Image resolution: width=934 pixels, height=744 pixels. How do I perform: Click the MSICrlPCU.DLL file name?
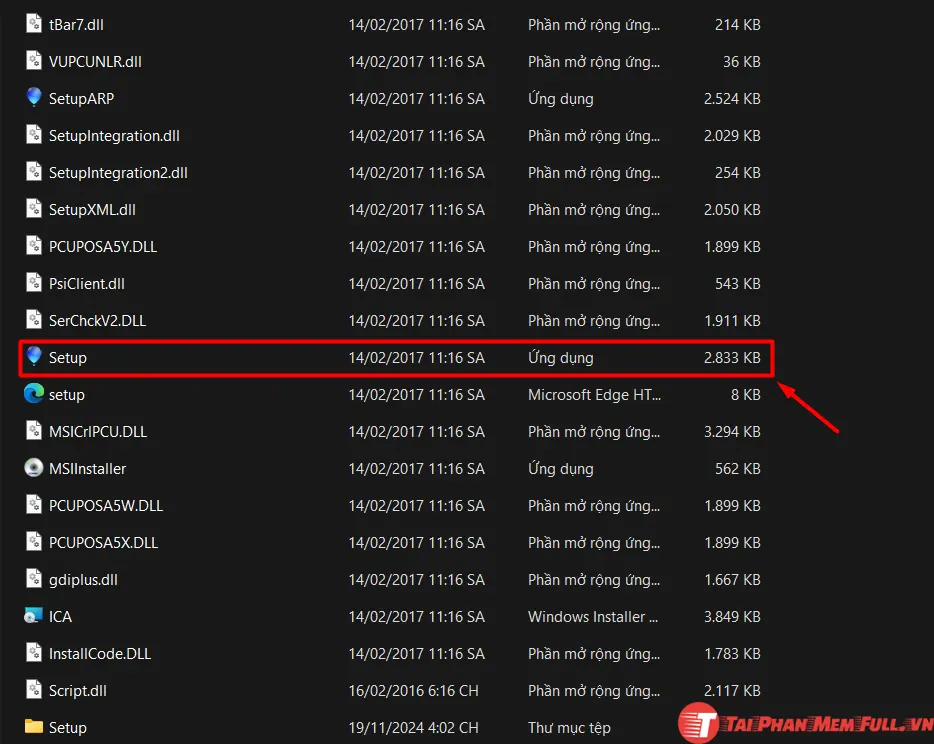97,431
